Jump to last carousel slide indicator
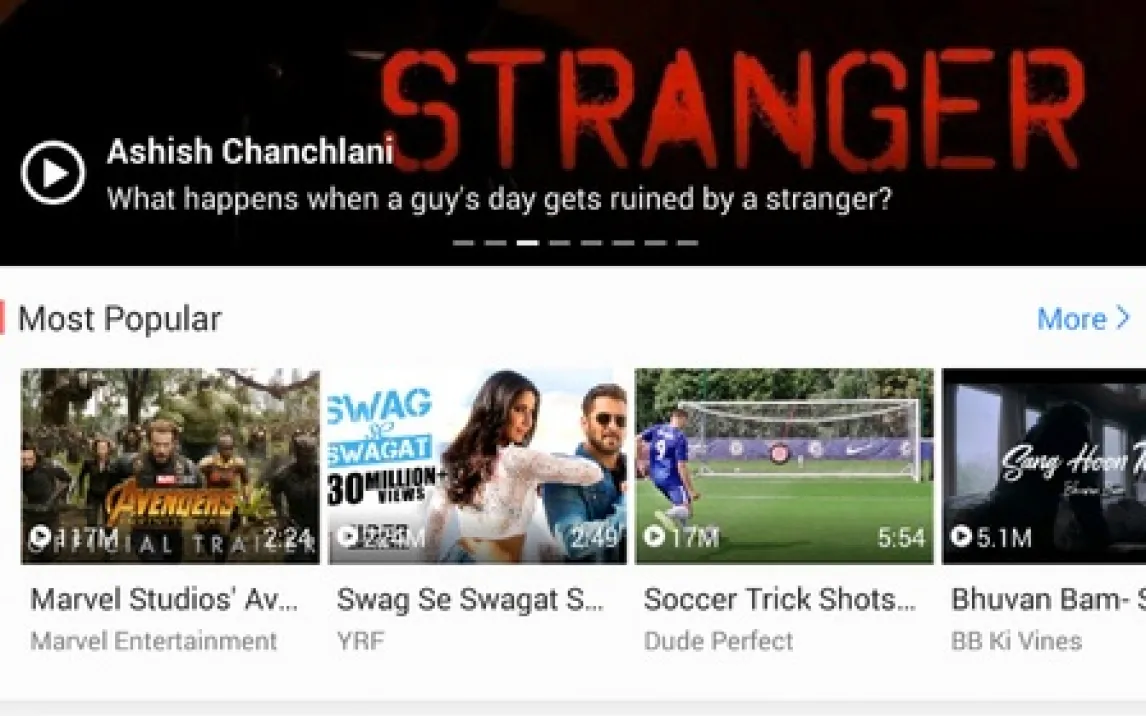The width and height of the screenshot is (1146, 716). click(688, 243)
